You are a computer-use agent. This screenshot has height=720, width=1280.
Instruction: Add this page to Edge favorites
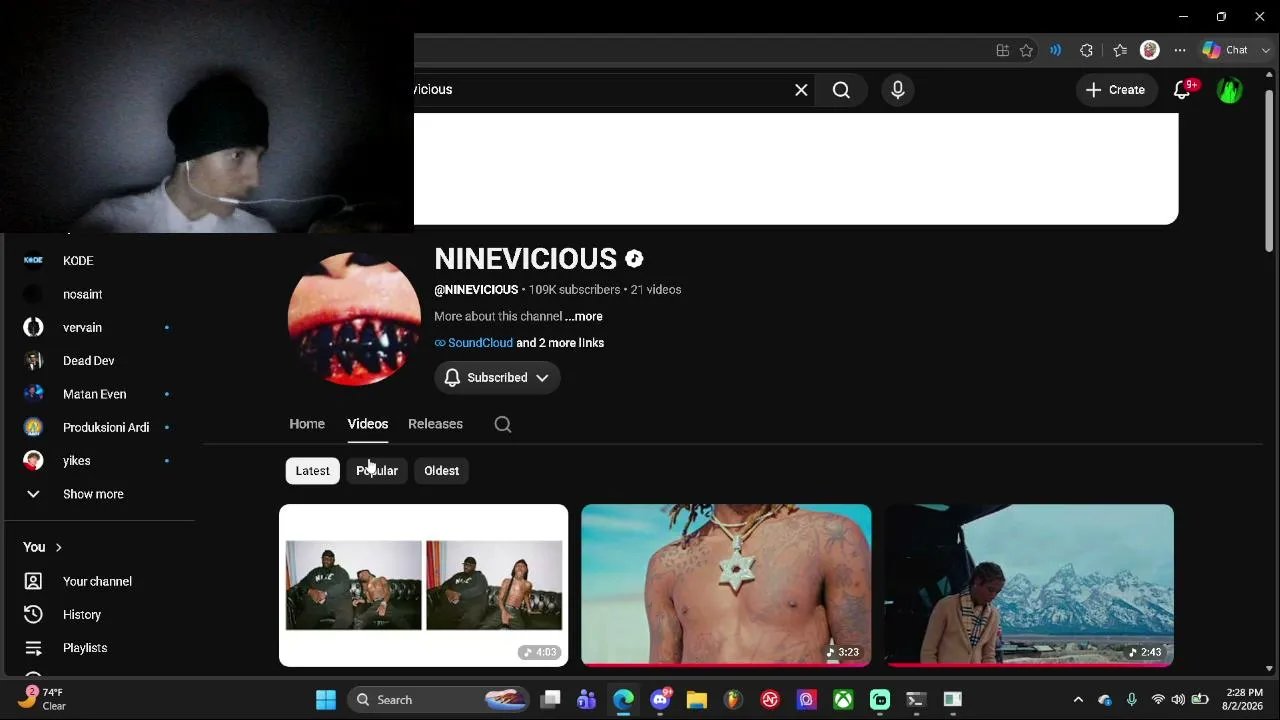pos(1026,50)
